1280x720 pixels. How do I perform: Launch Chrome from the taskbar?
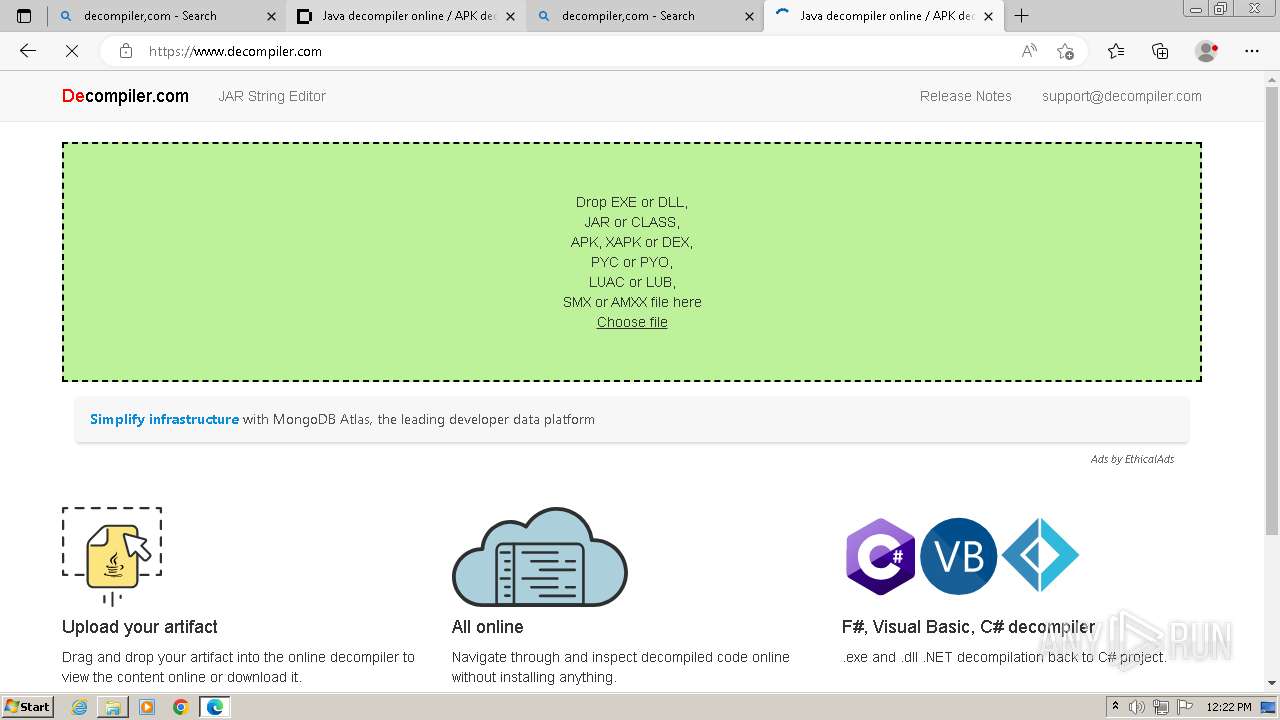[180, 707]
